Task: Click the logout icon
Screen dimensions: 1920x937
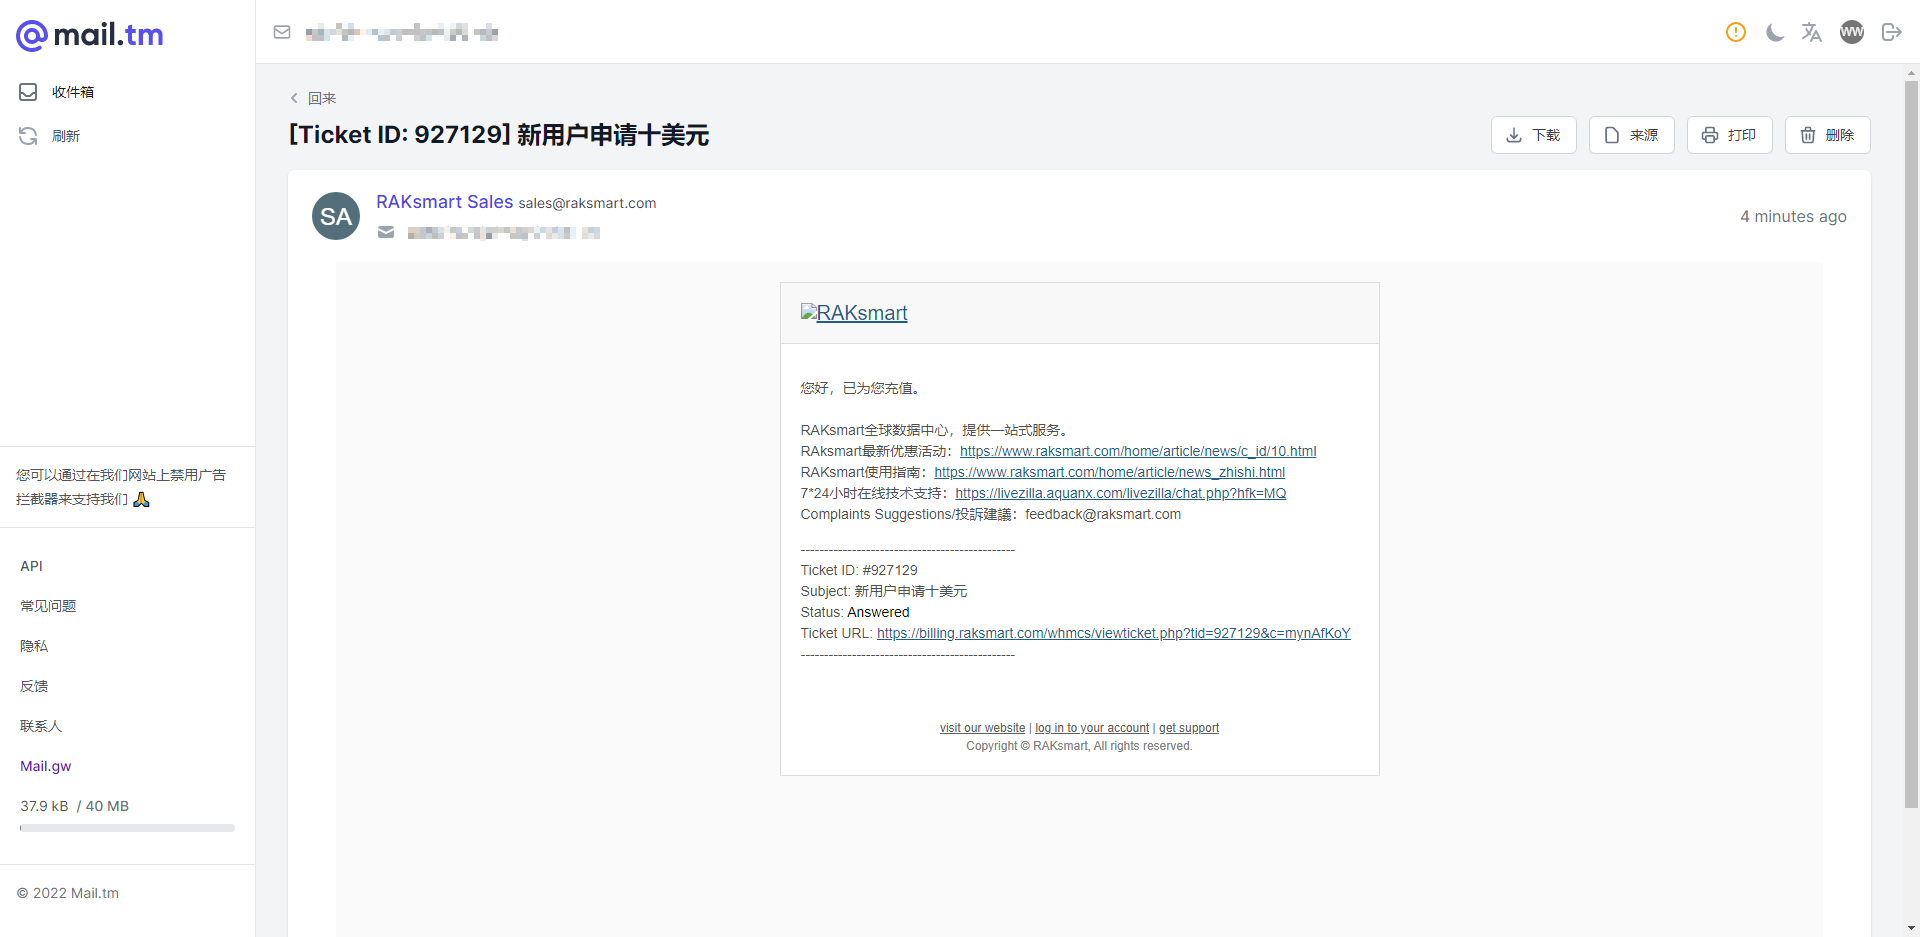Action: pos(1891,32)
